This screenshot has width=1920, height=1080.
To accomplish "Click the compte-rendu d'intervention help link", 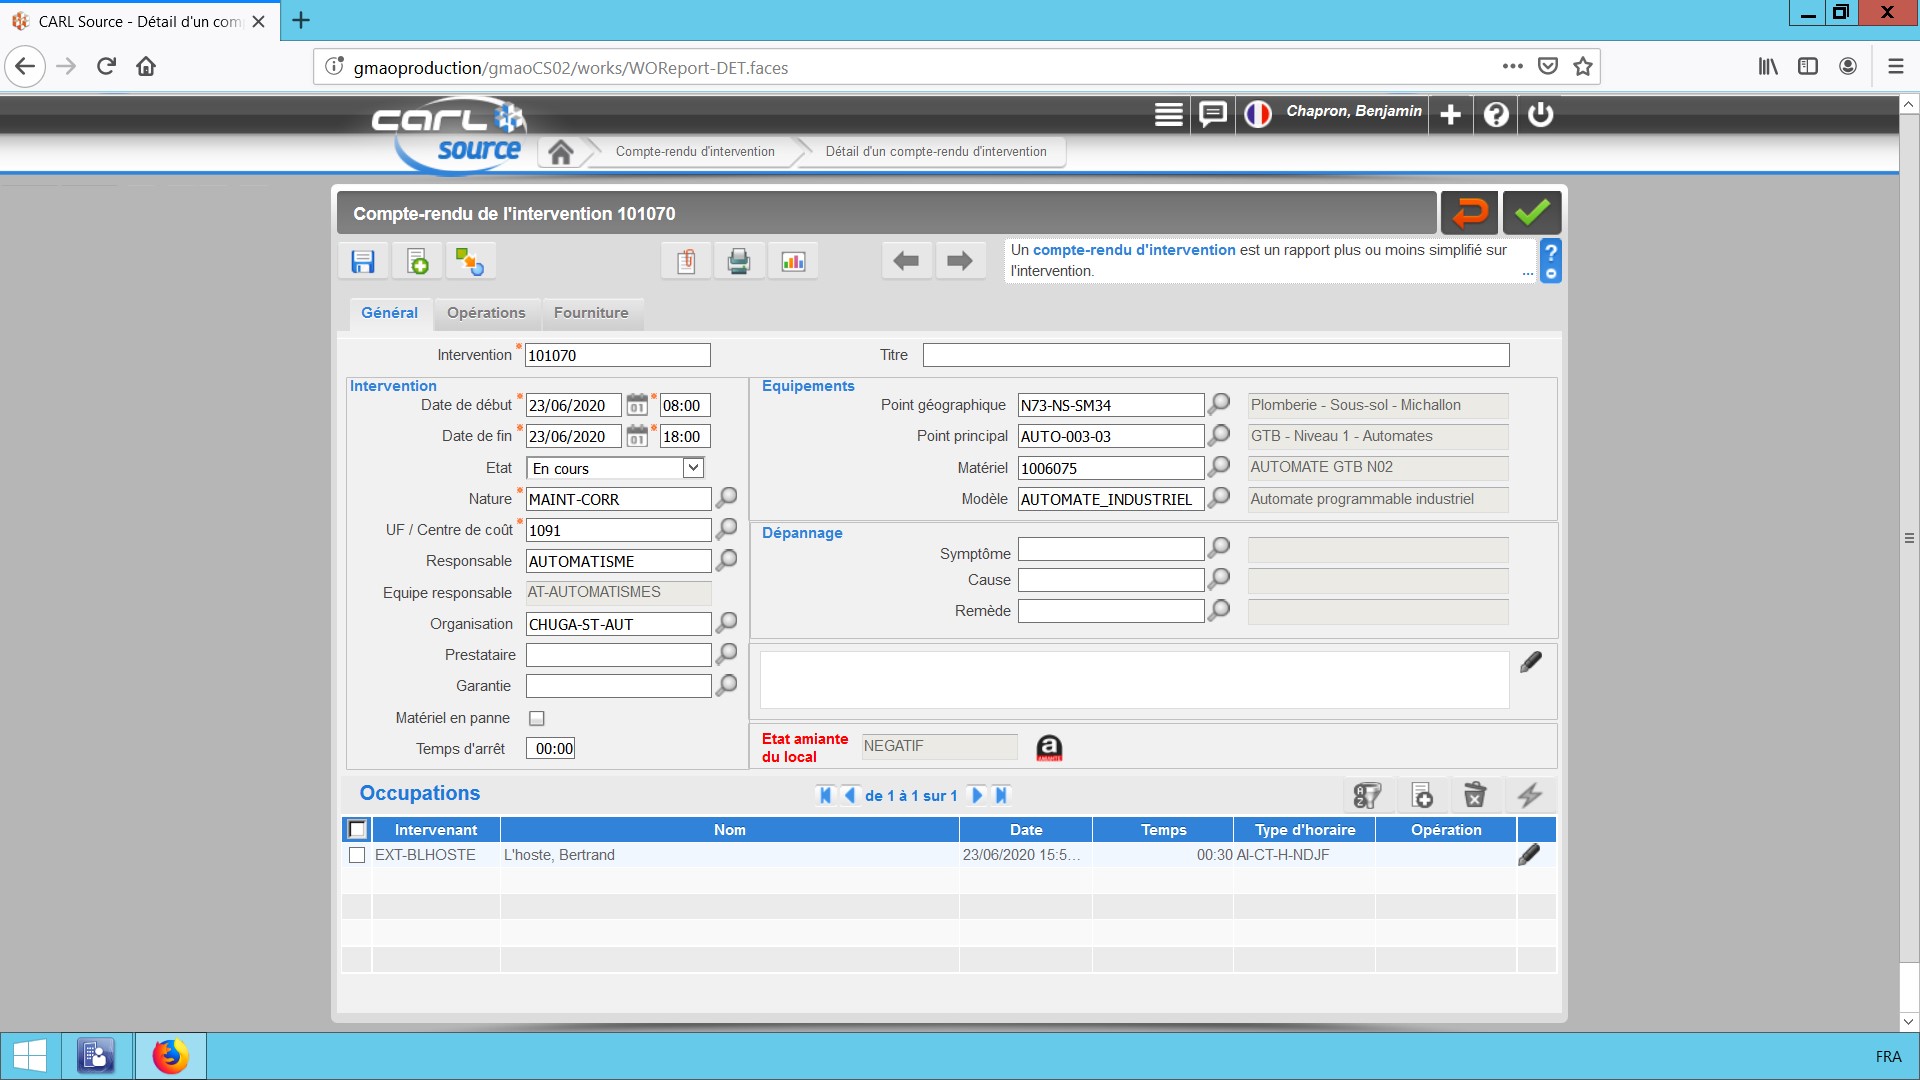I will (x=1134, y=250).
